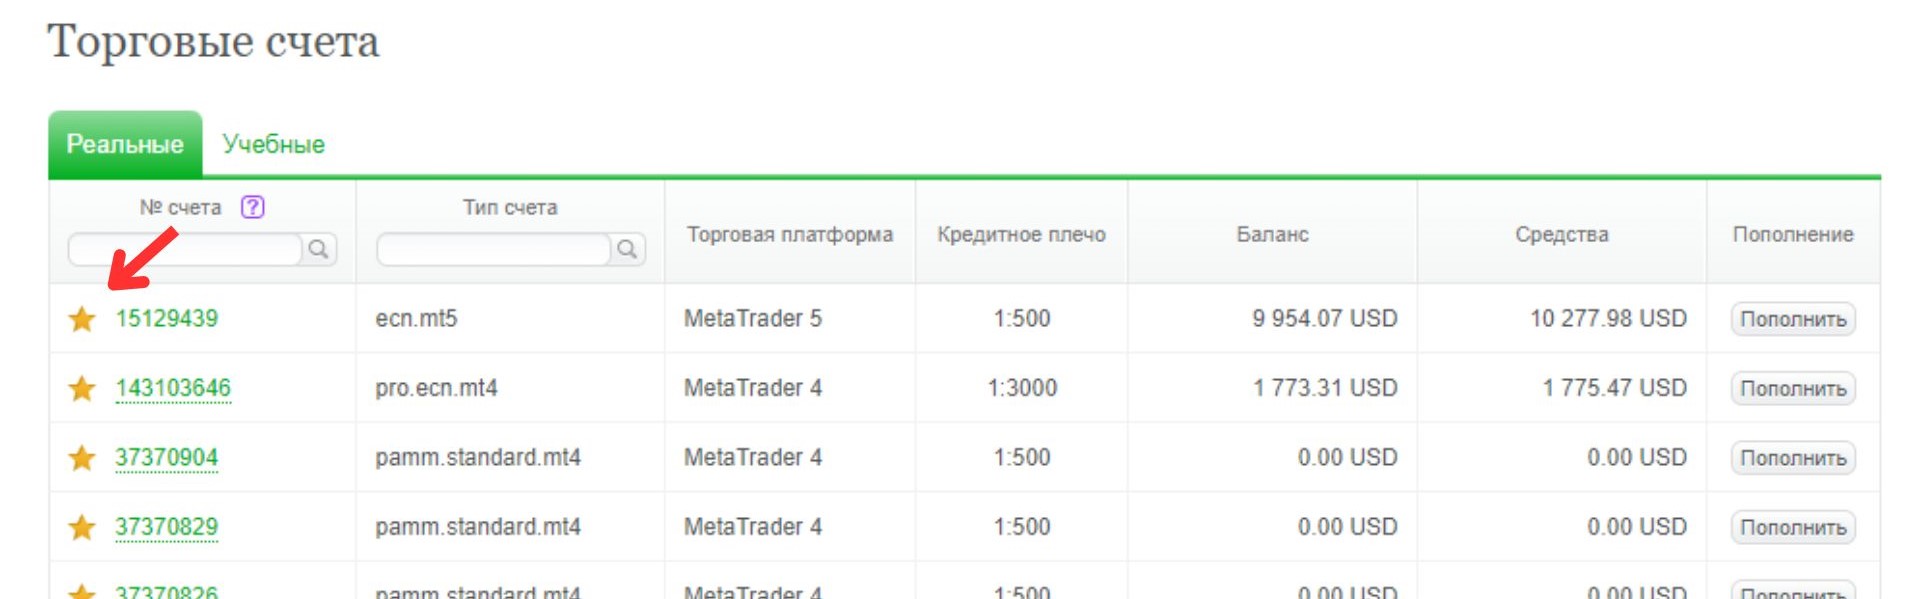Click the purple help icon next to № счета
This screenshot has width=1920, height=599.
pyautogui.click(x=253, y=207)
